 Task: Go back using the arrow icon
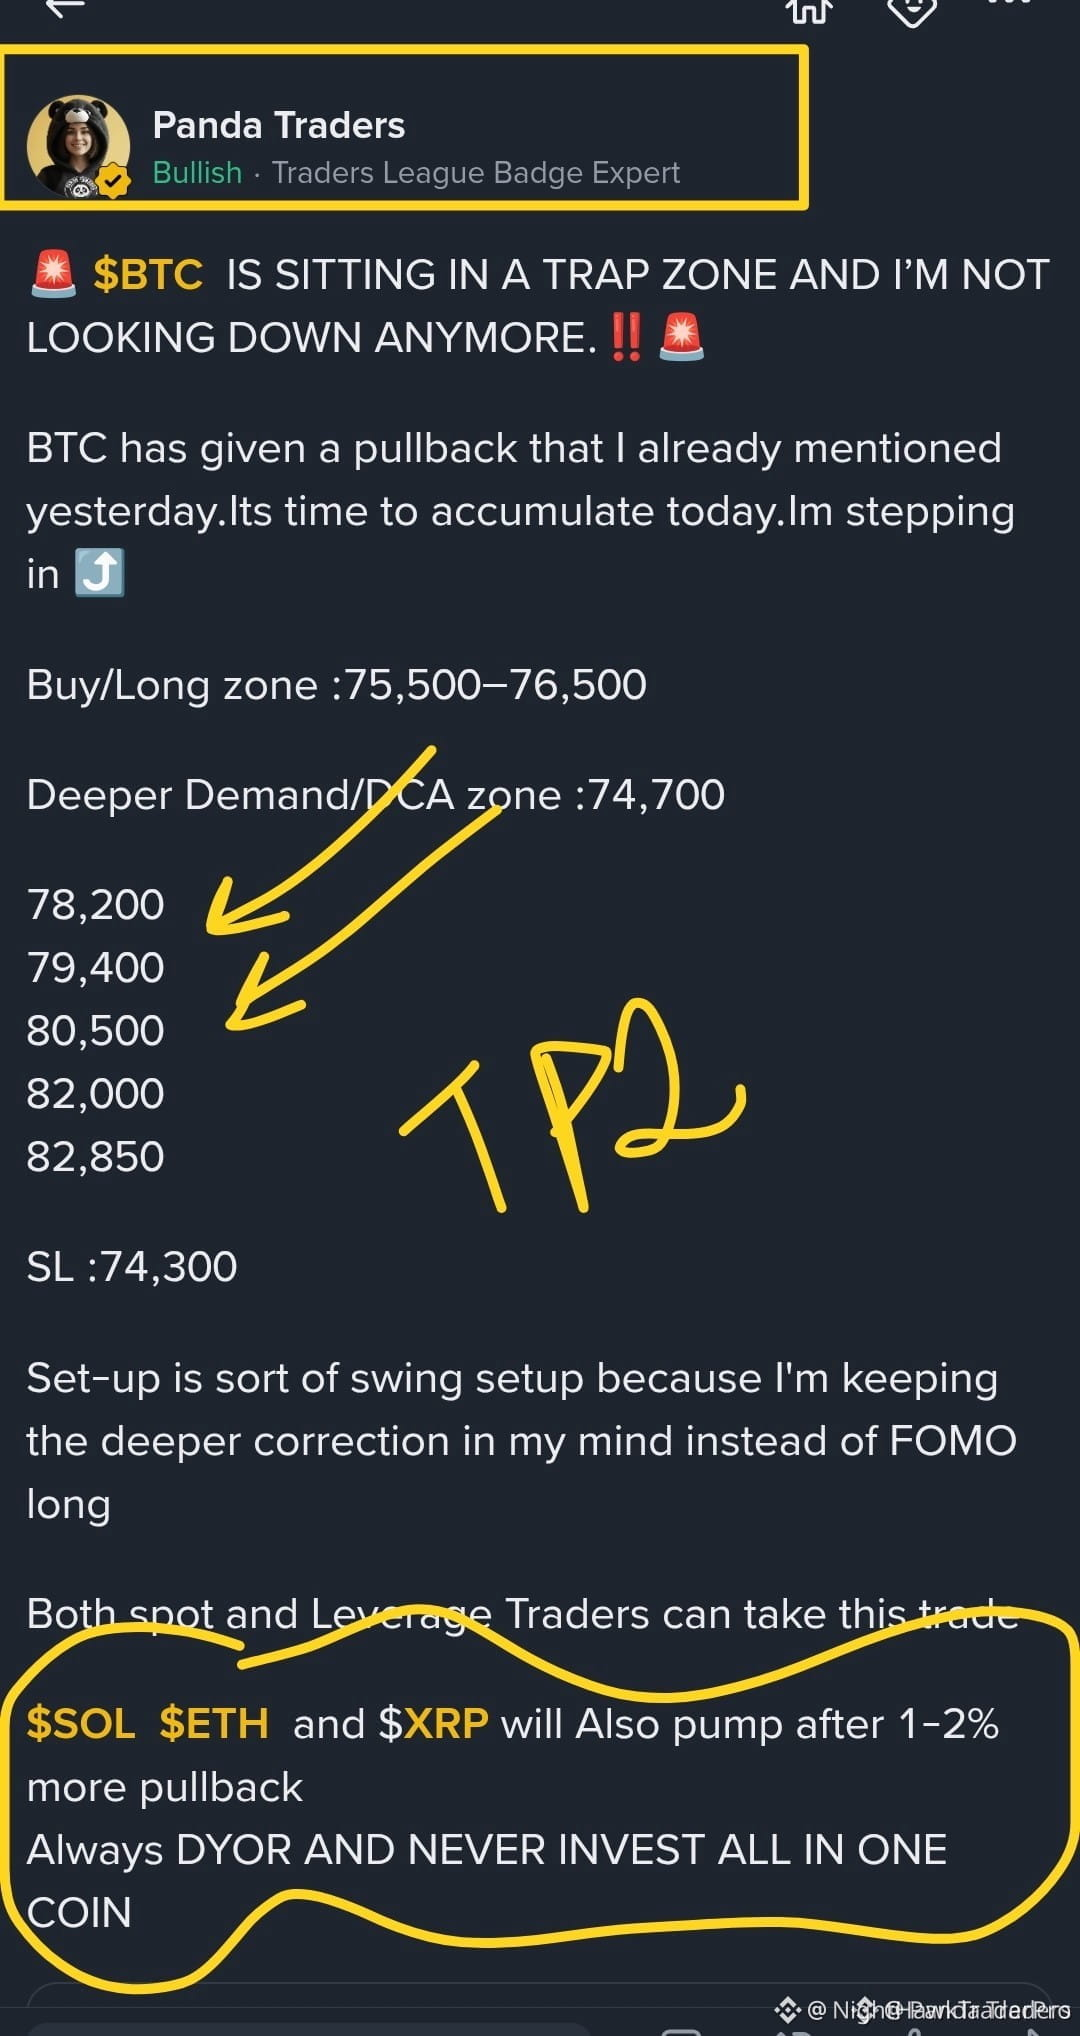pos(64,6)
